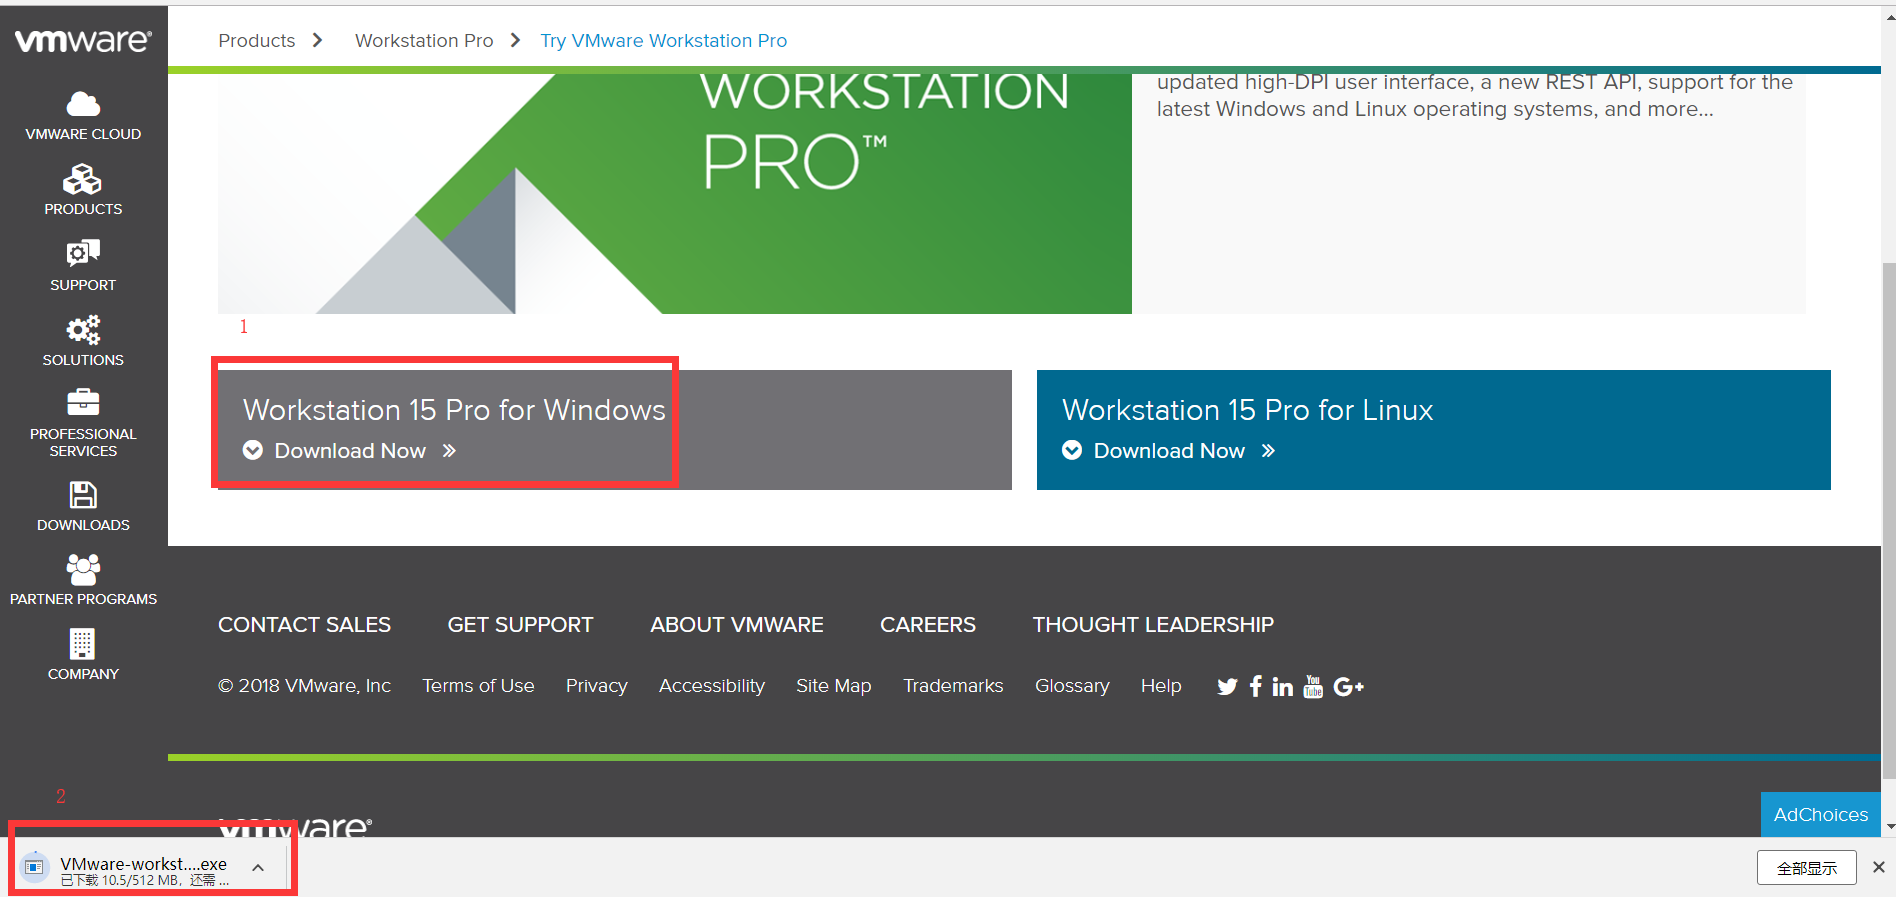Open the Downloads floppy disk icon
Viewport: 1896px width, 897px height.
pos(83,495)
